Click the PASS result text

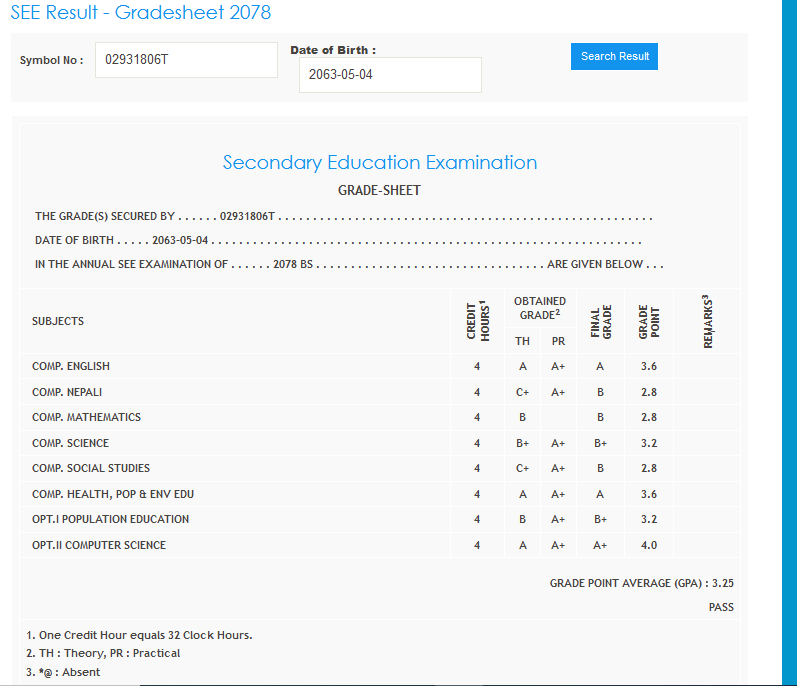pos(721,607)
